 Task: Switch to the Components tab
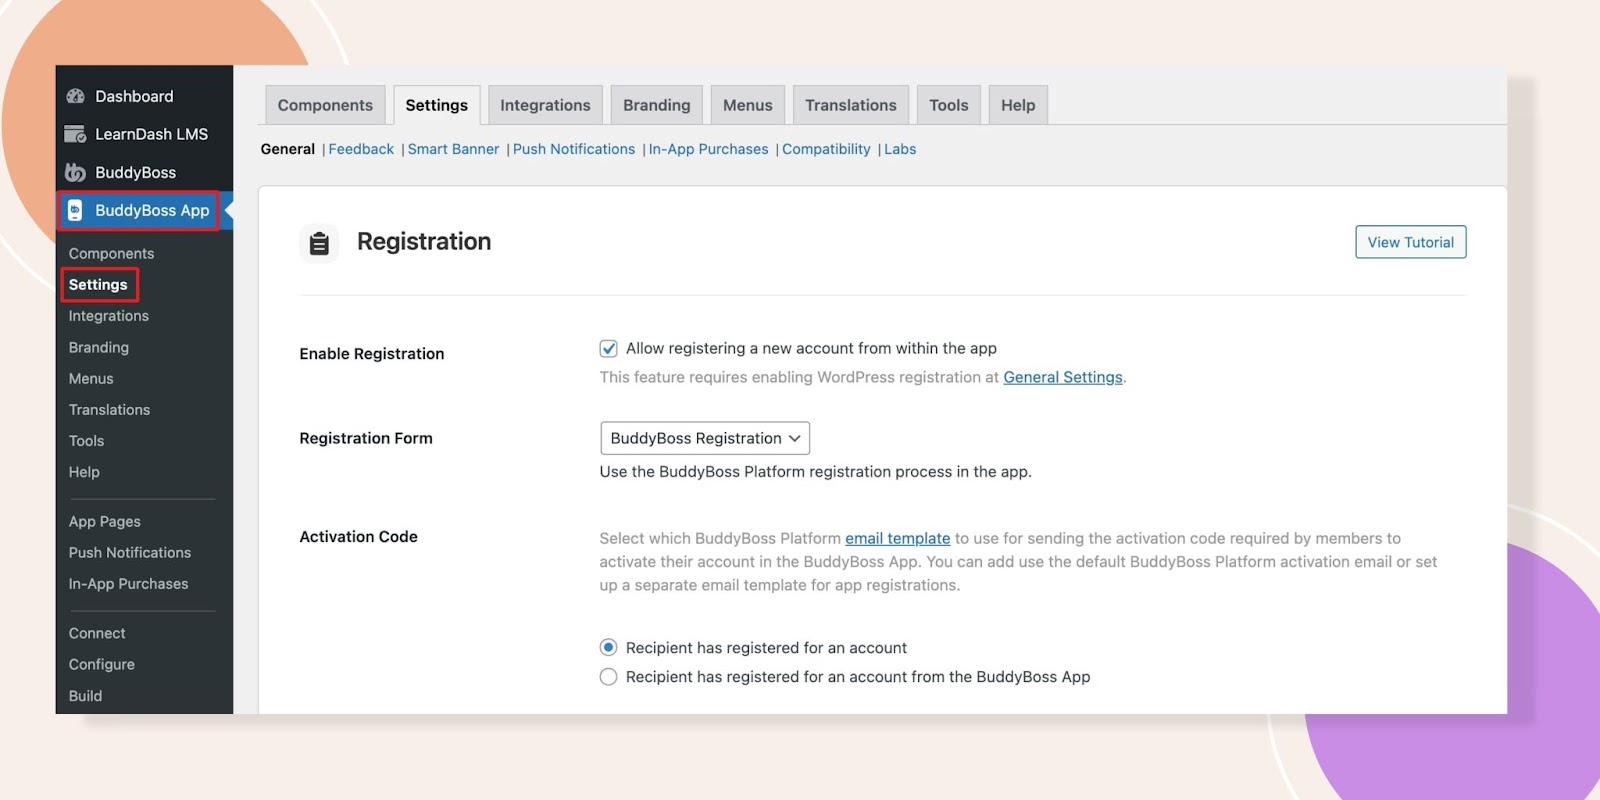pos(325,105)
